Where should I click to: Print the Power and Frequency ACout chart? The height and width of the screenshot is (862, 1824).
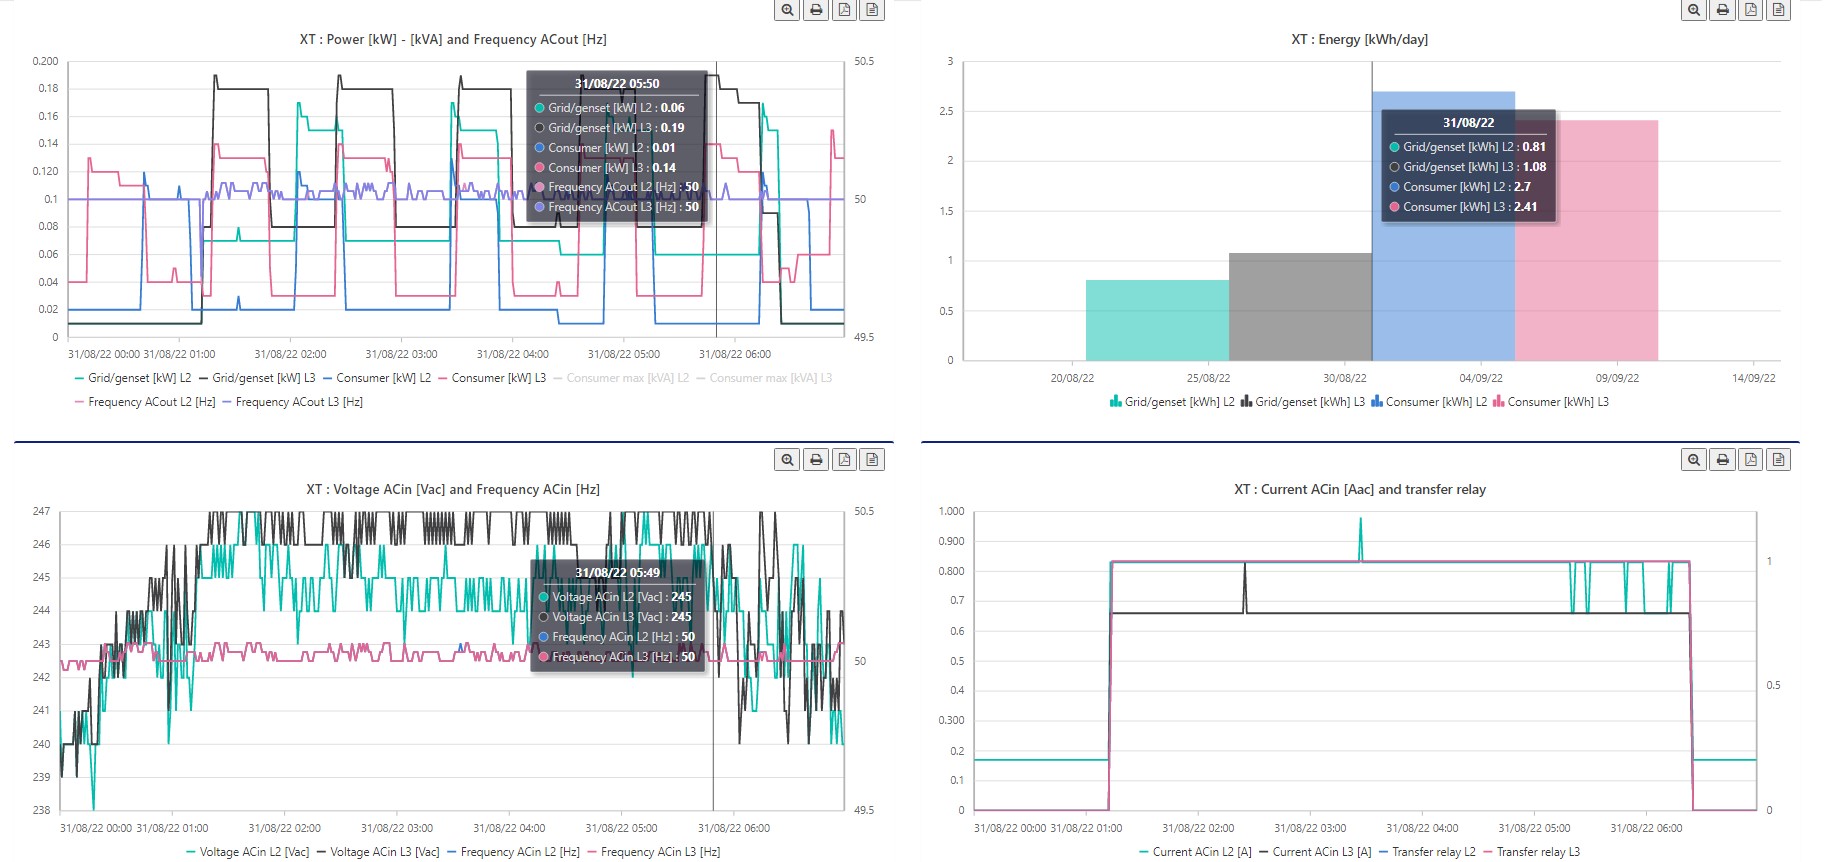click(x=816, y=10)
